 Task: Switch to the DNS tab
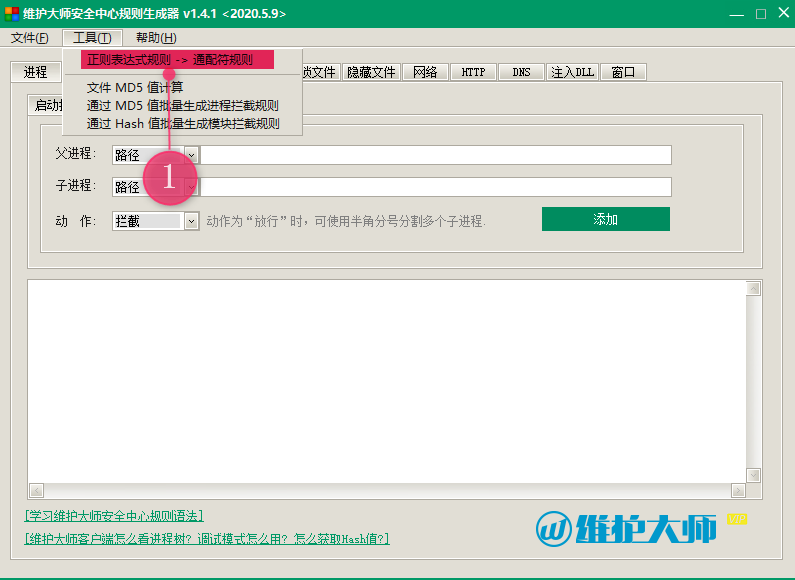tap(521, 72)
